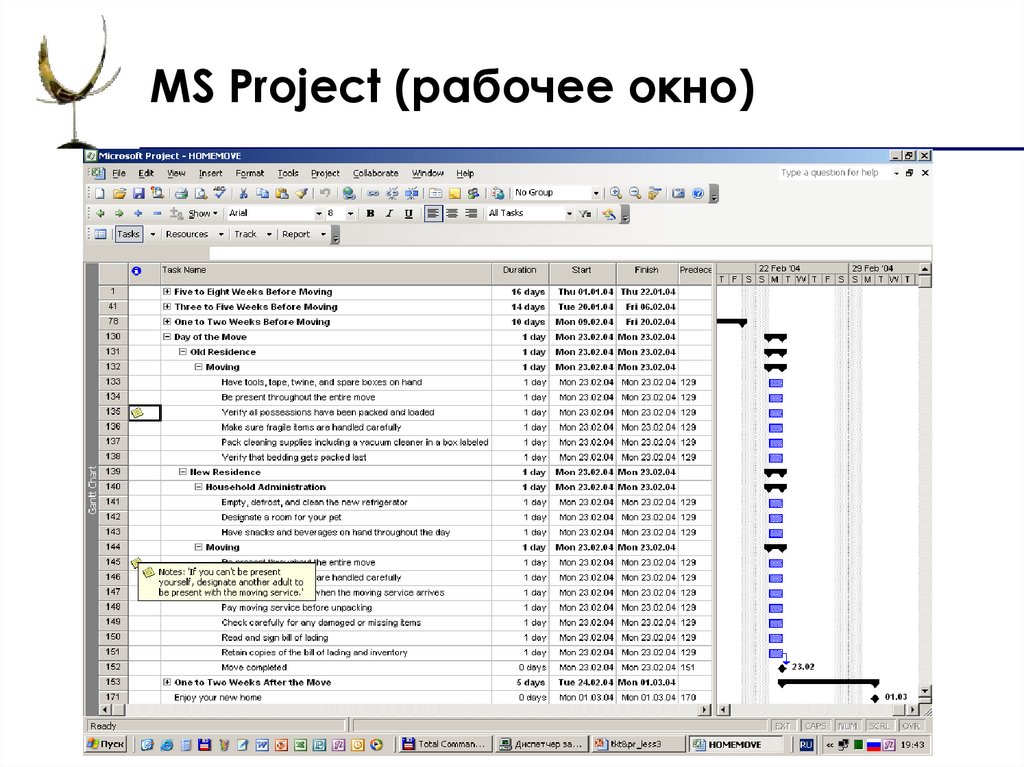Screen dimensions: 1024x767
Task: Select the Format Painter brush icon
Action: pyautogui.click(x=301, y=193)
